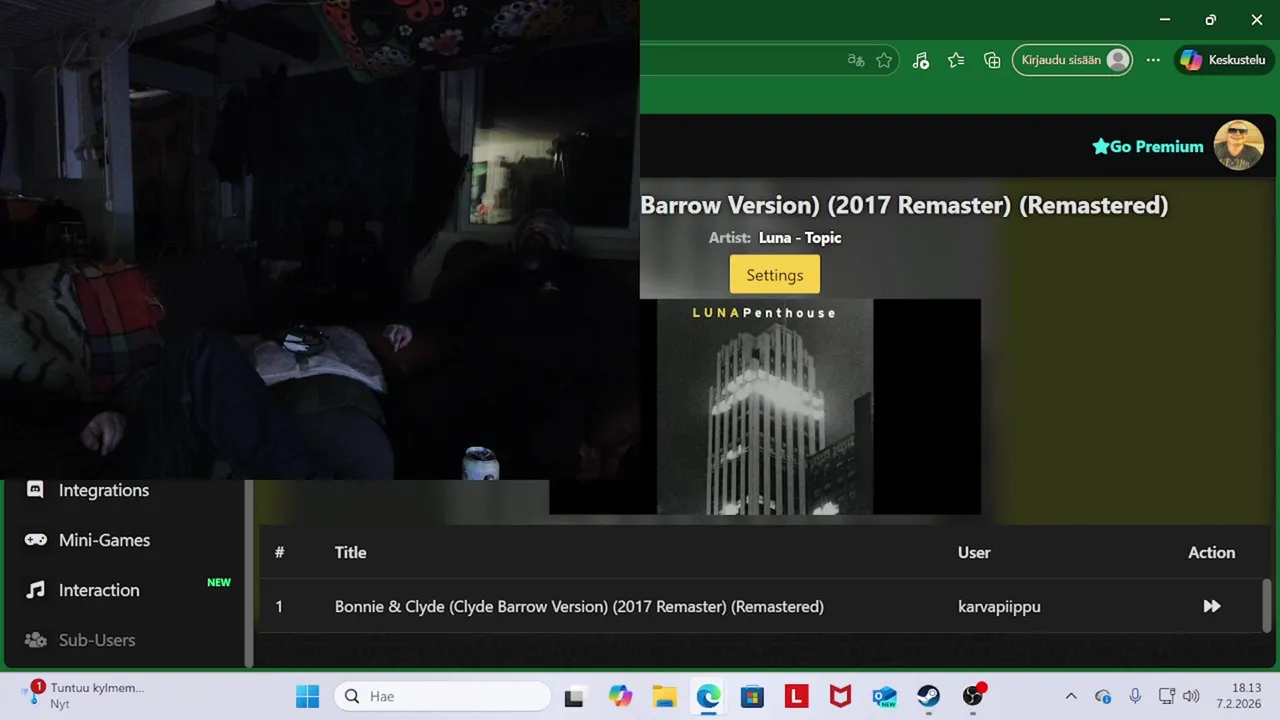Open McAfee from the taskbar
The width and height of the screenshot is (1280, 720).
point(840,696)
